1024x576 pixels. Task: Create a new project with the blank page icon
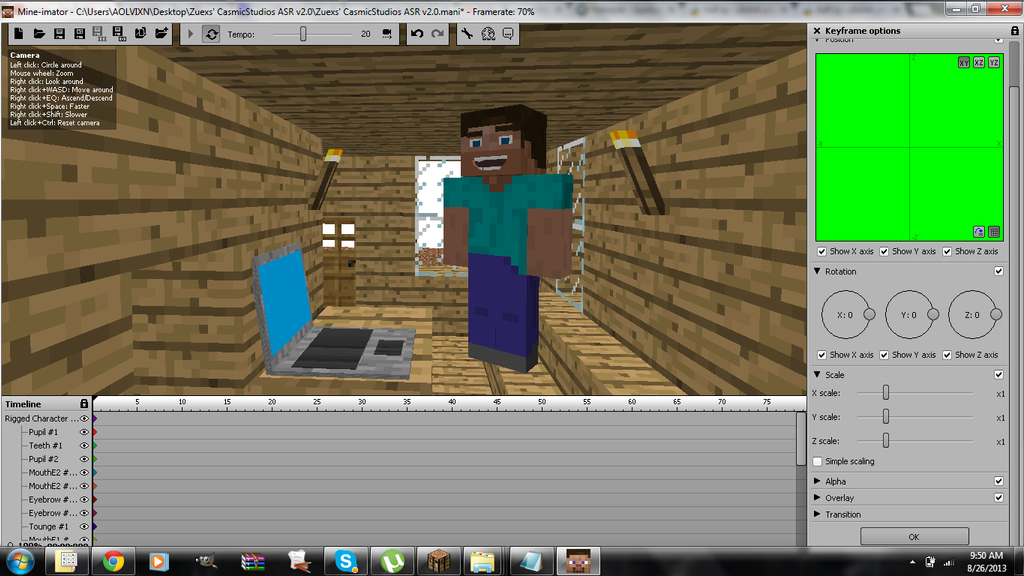[18, 34]
